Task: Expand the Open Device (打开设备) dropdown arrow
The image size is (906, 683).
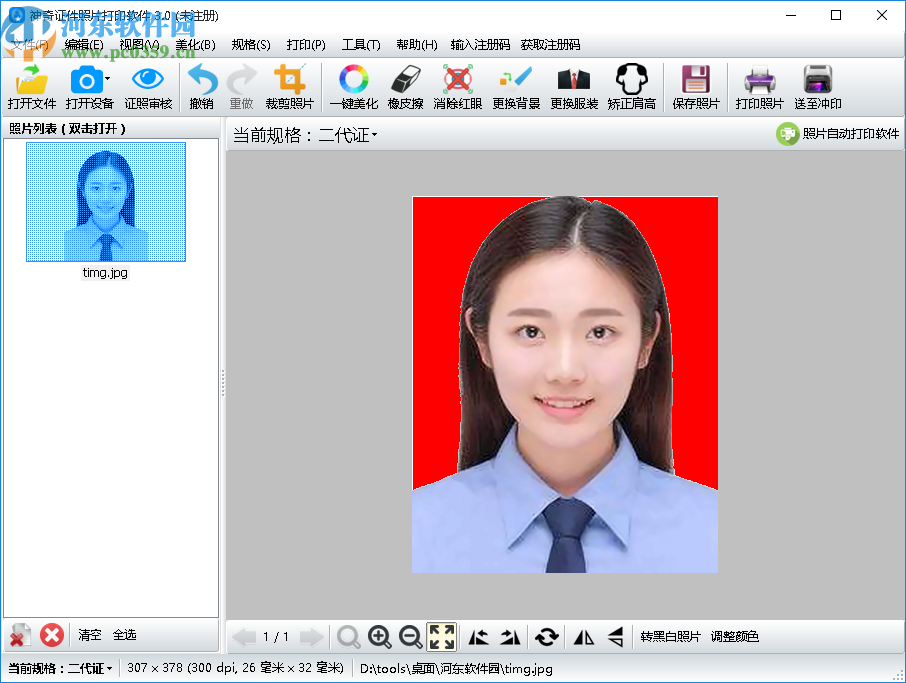Action: pyautogui.click(x=108, y=80)
